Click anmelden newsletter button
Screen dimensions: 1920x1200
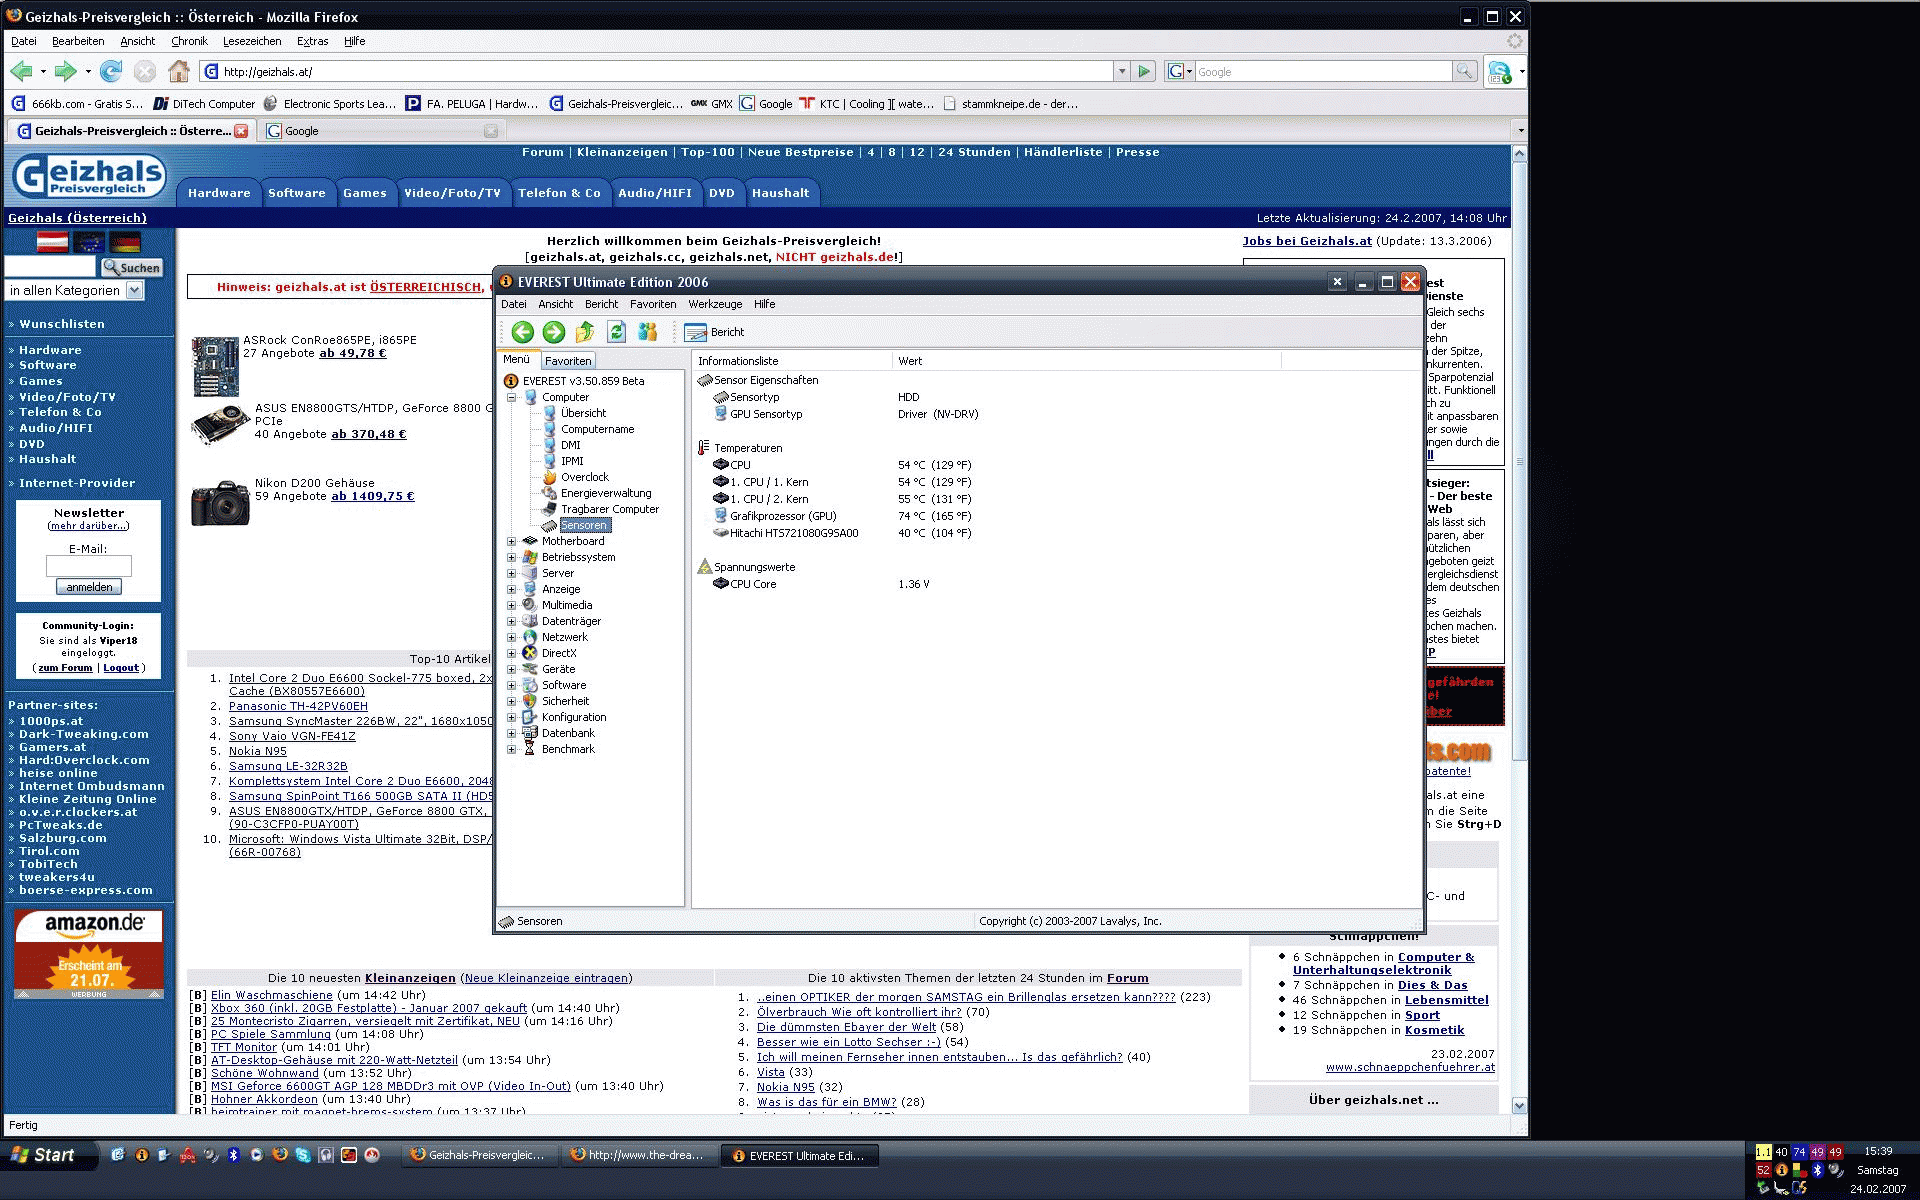[89, 587]
